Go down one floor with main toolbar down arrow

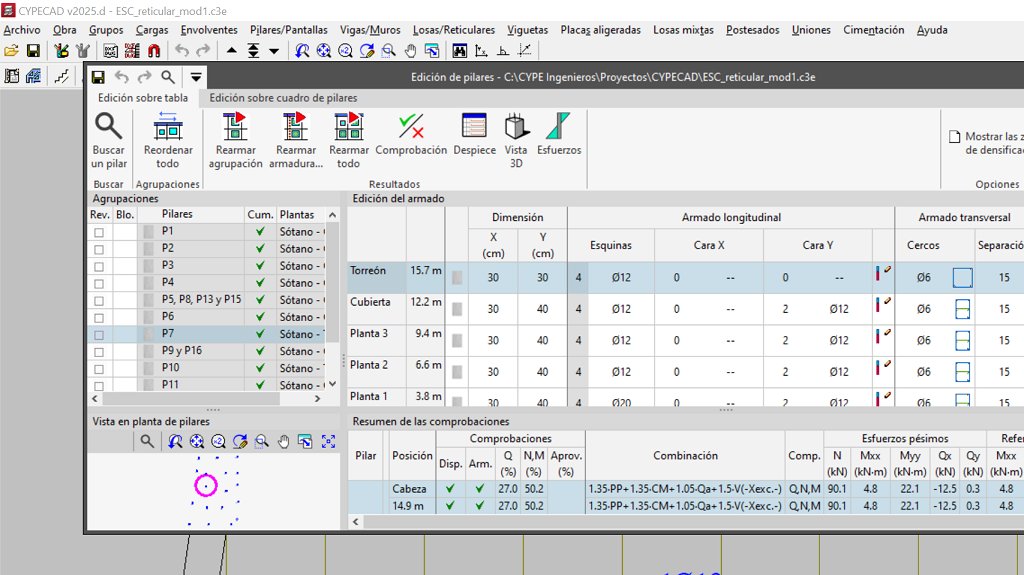click(x=274, y=51)
